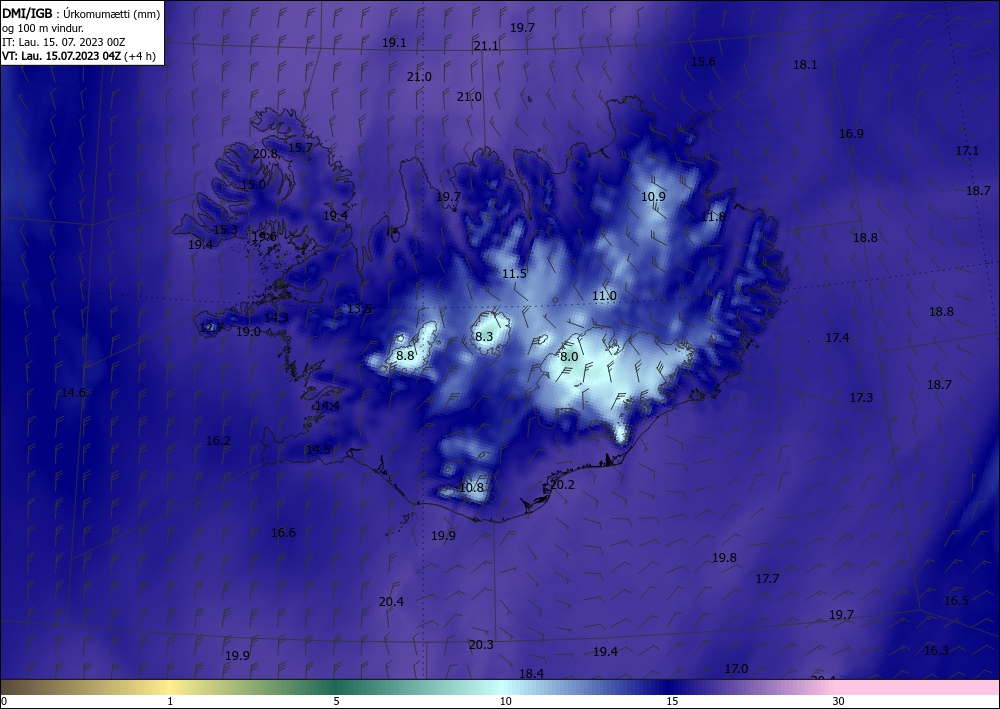Select the 19.6 value label

(264, 237)
